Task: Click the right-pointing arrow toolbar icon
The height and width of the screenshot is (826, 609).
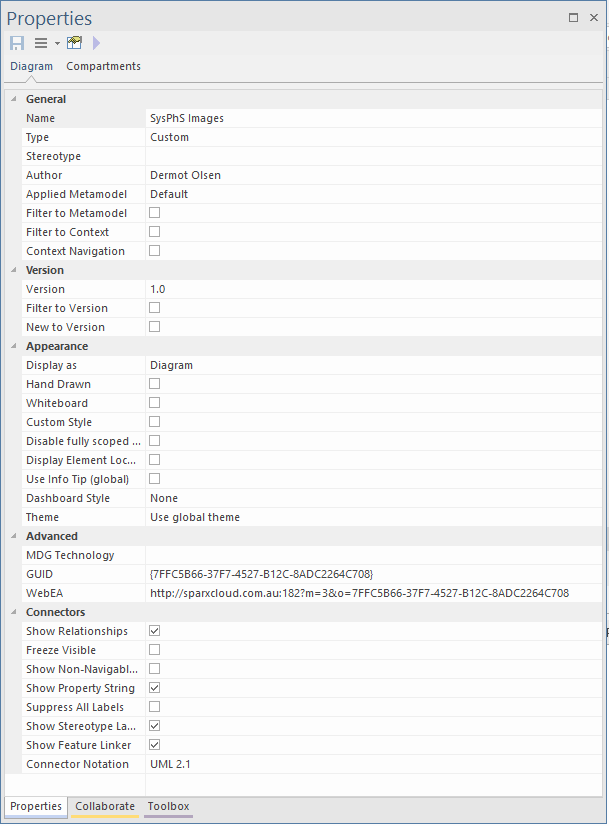Action: point(96,43)
